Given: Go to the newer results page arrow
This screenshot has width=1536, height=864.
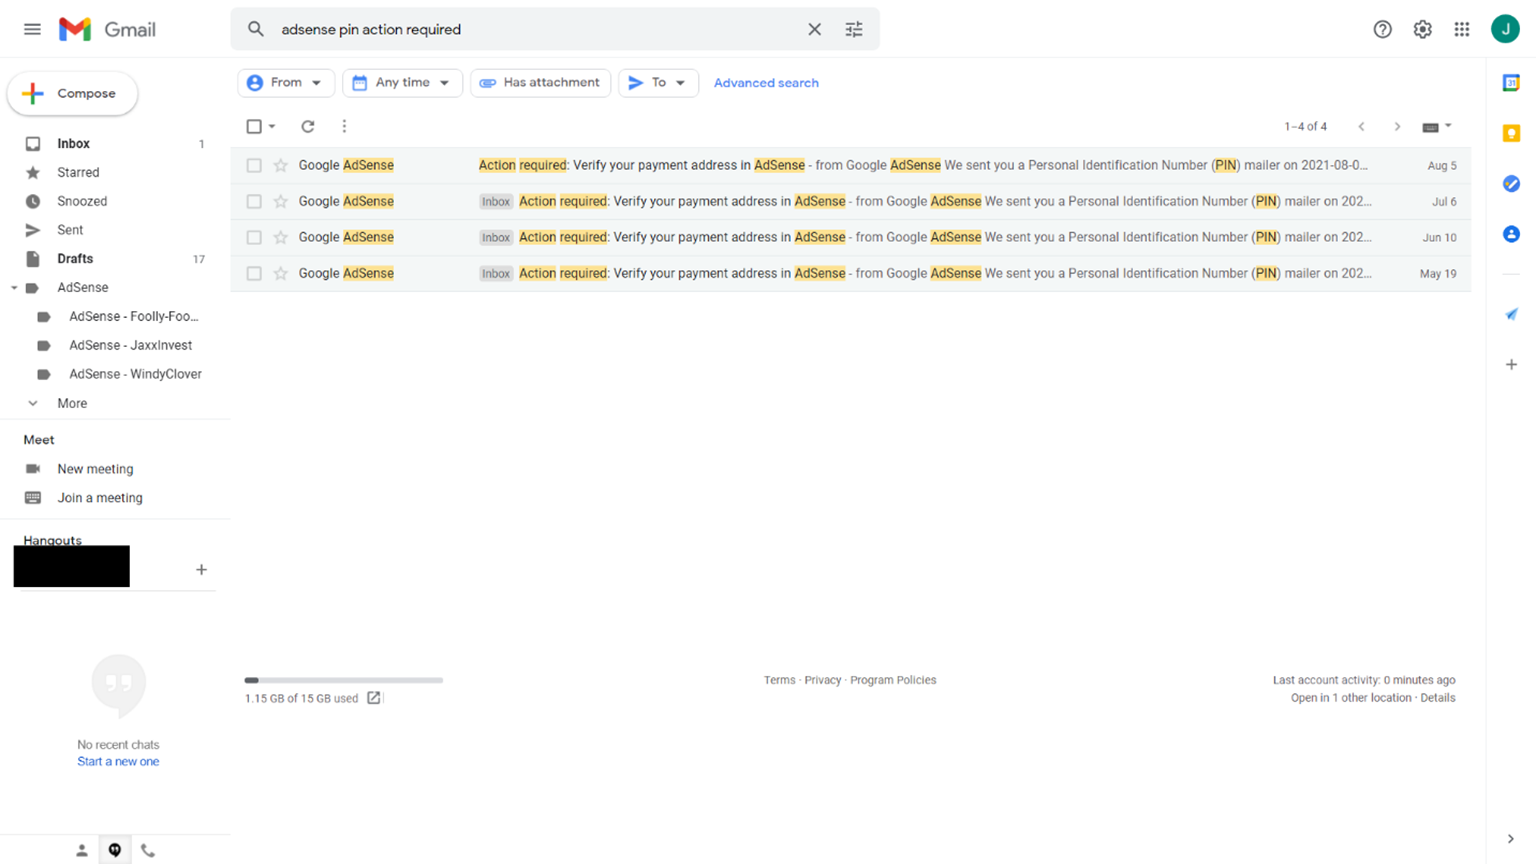Looking at the screenshot, I should coord(1361,126).
